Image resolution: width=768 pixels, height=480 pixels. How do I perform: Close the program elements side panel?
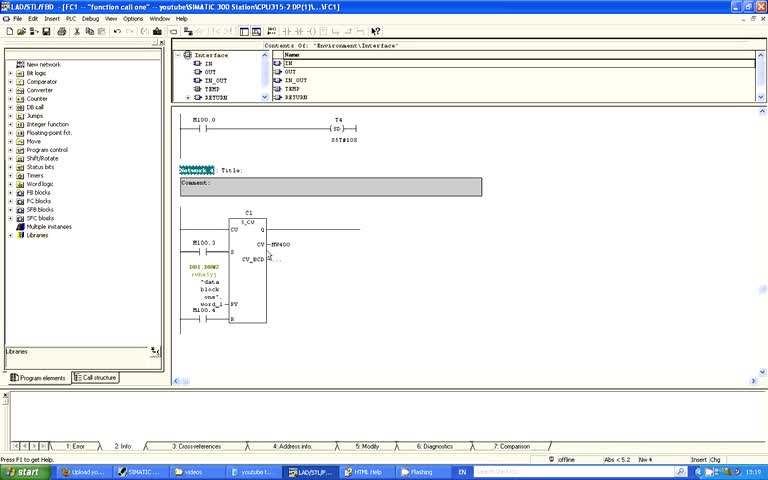(162, 43)
